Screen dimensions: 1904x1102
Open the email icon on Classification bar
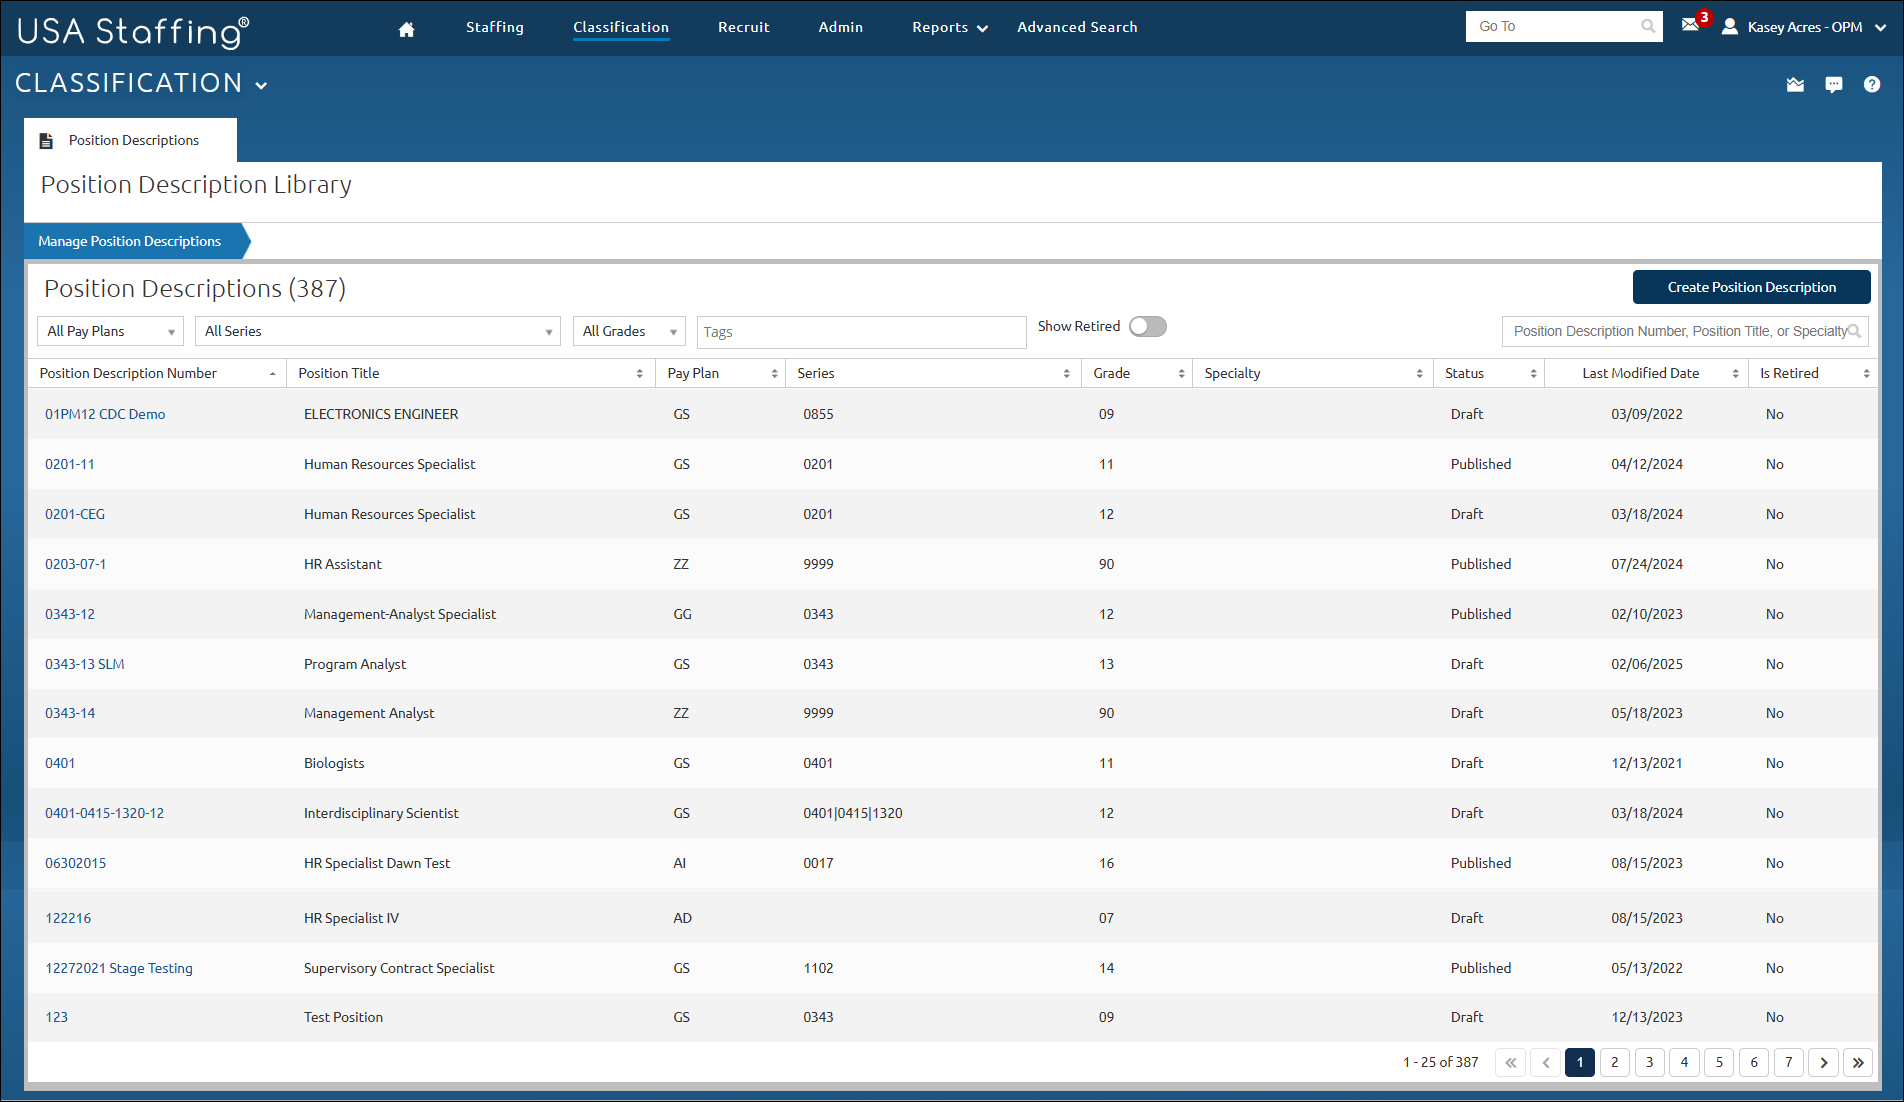pyautogui.click(x=1795, y=85)
